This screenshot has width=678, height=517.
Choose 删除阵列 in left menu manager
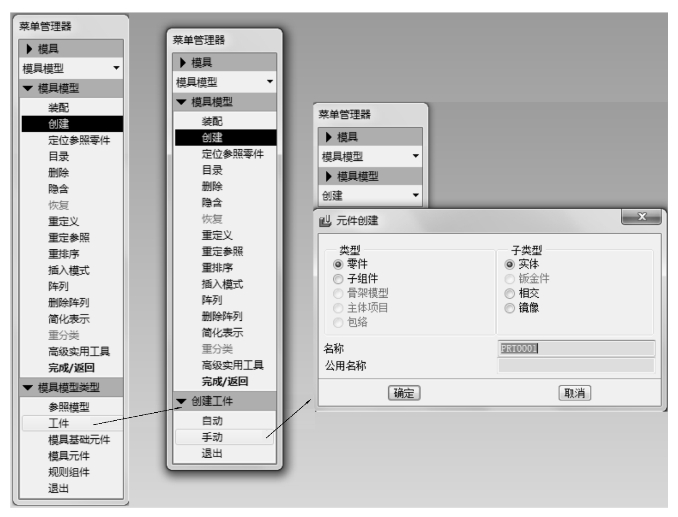tap(69, 303)
